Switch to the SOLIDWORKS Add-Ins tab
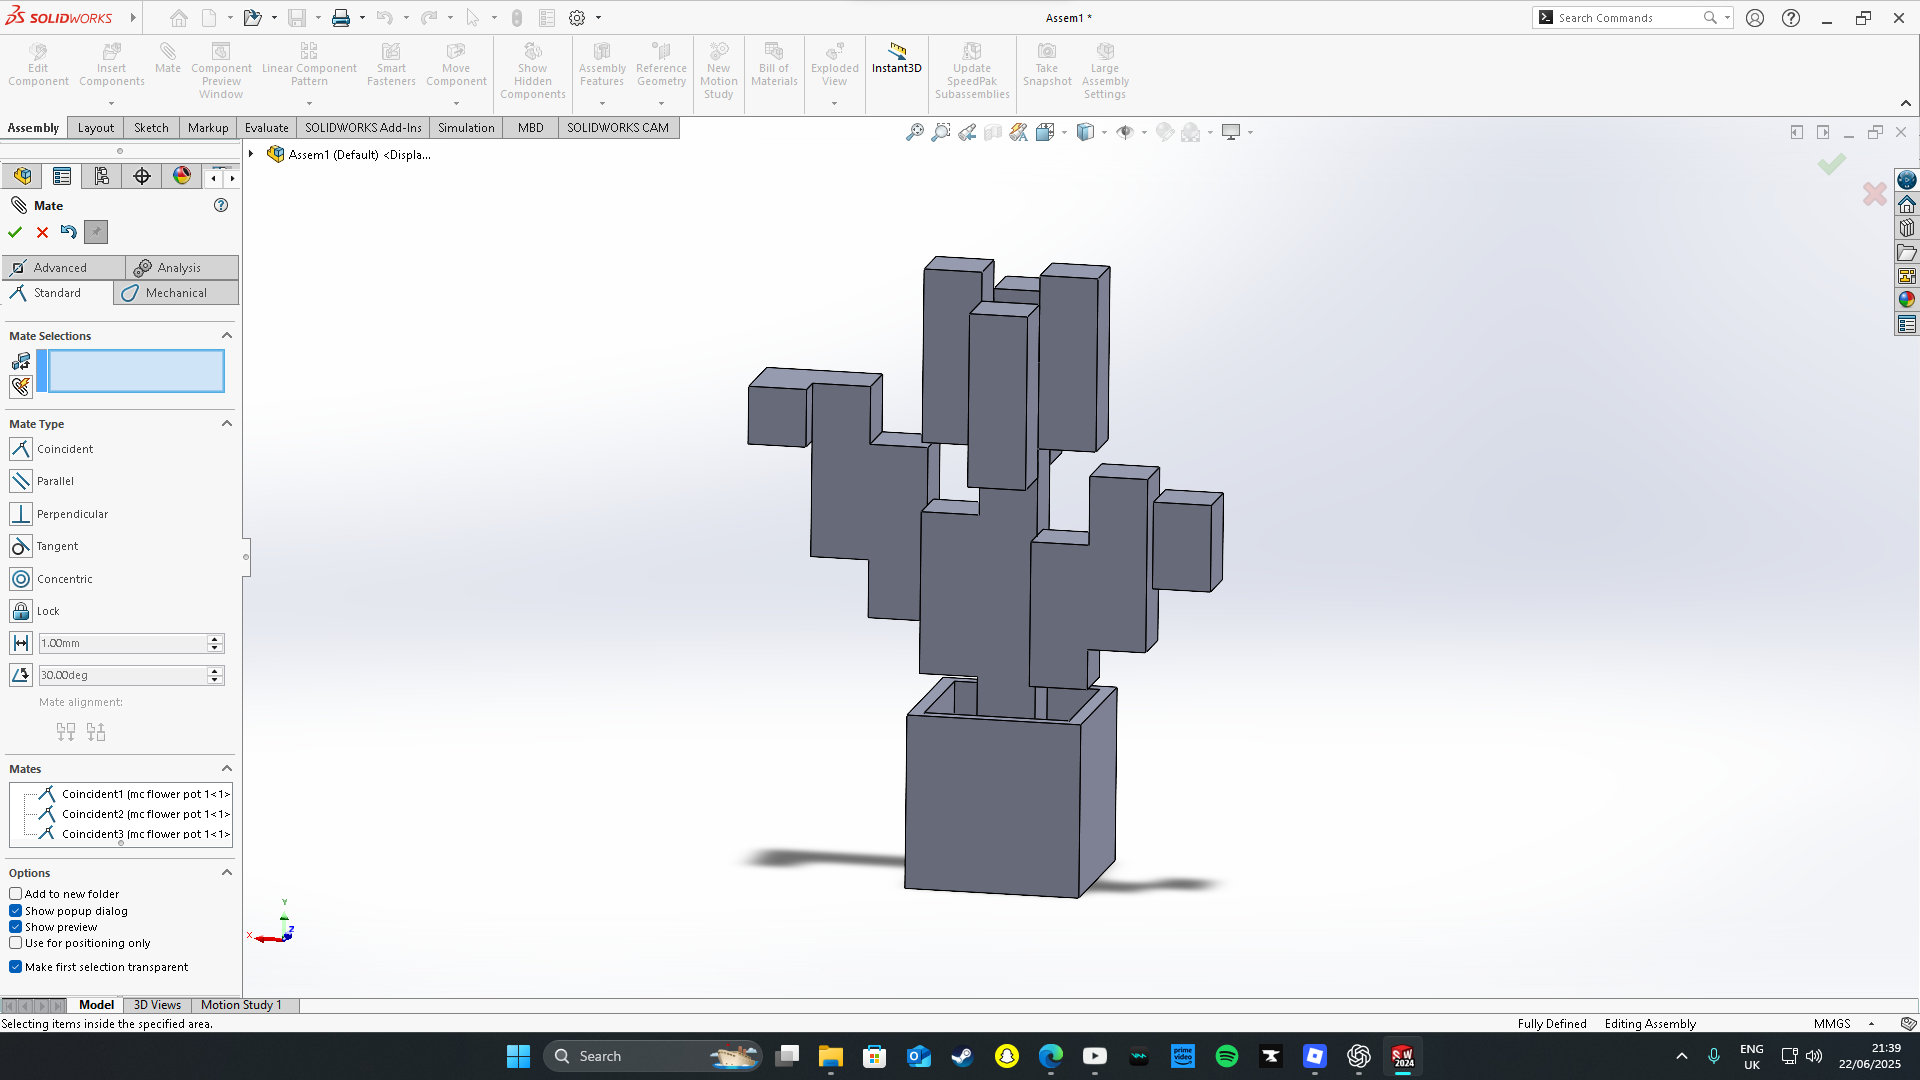Image resolution: width=1920 pixels, height=1080 pixels. [363, 128]
